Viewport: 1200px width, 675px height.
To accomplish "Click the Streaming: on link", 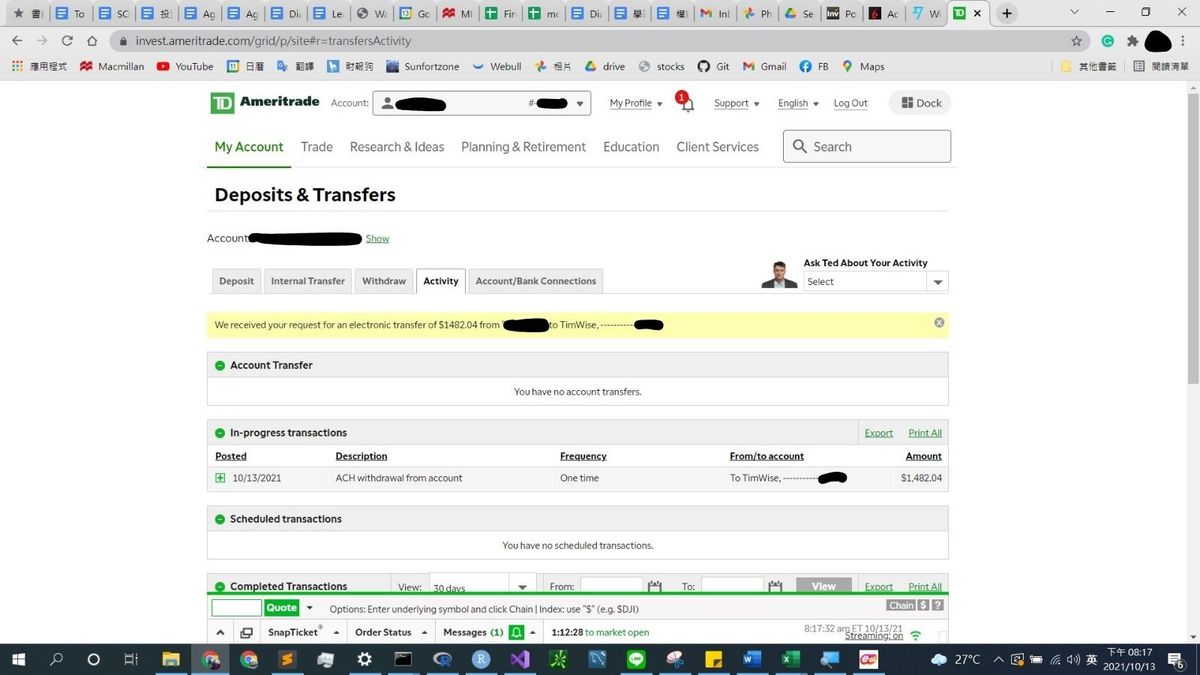I will (874, 636).
